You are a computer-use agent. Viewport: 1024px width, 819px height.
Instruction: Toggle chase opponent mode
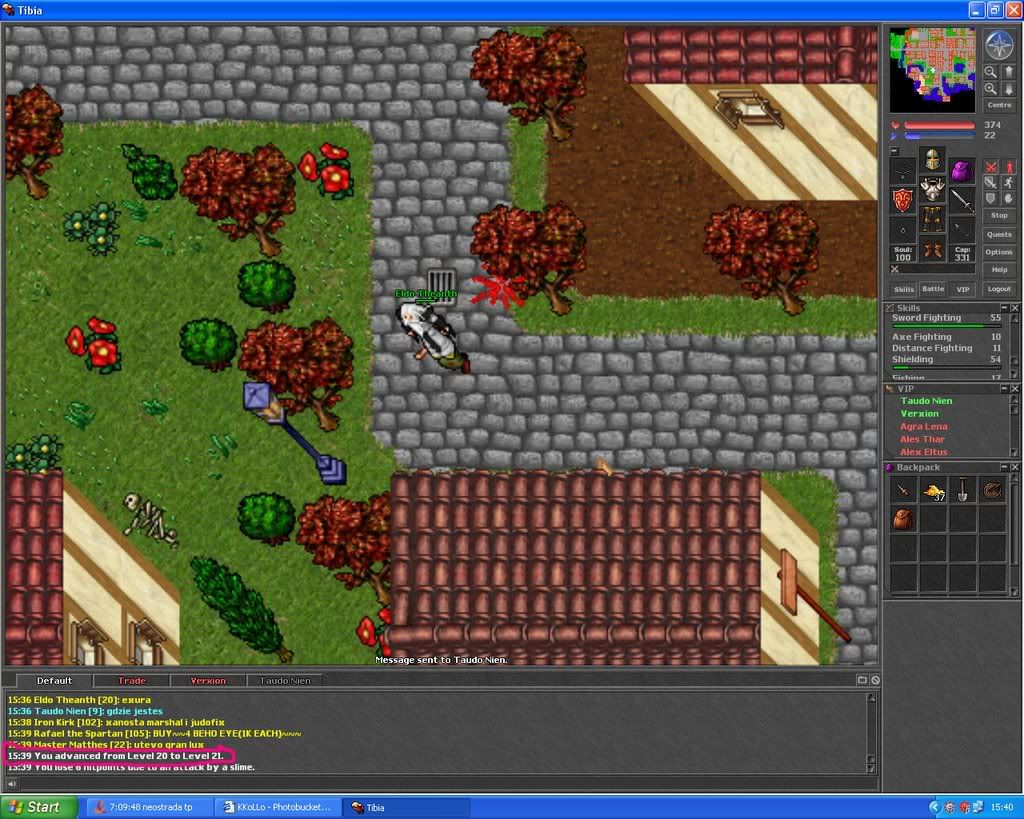(1008, 183)
